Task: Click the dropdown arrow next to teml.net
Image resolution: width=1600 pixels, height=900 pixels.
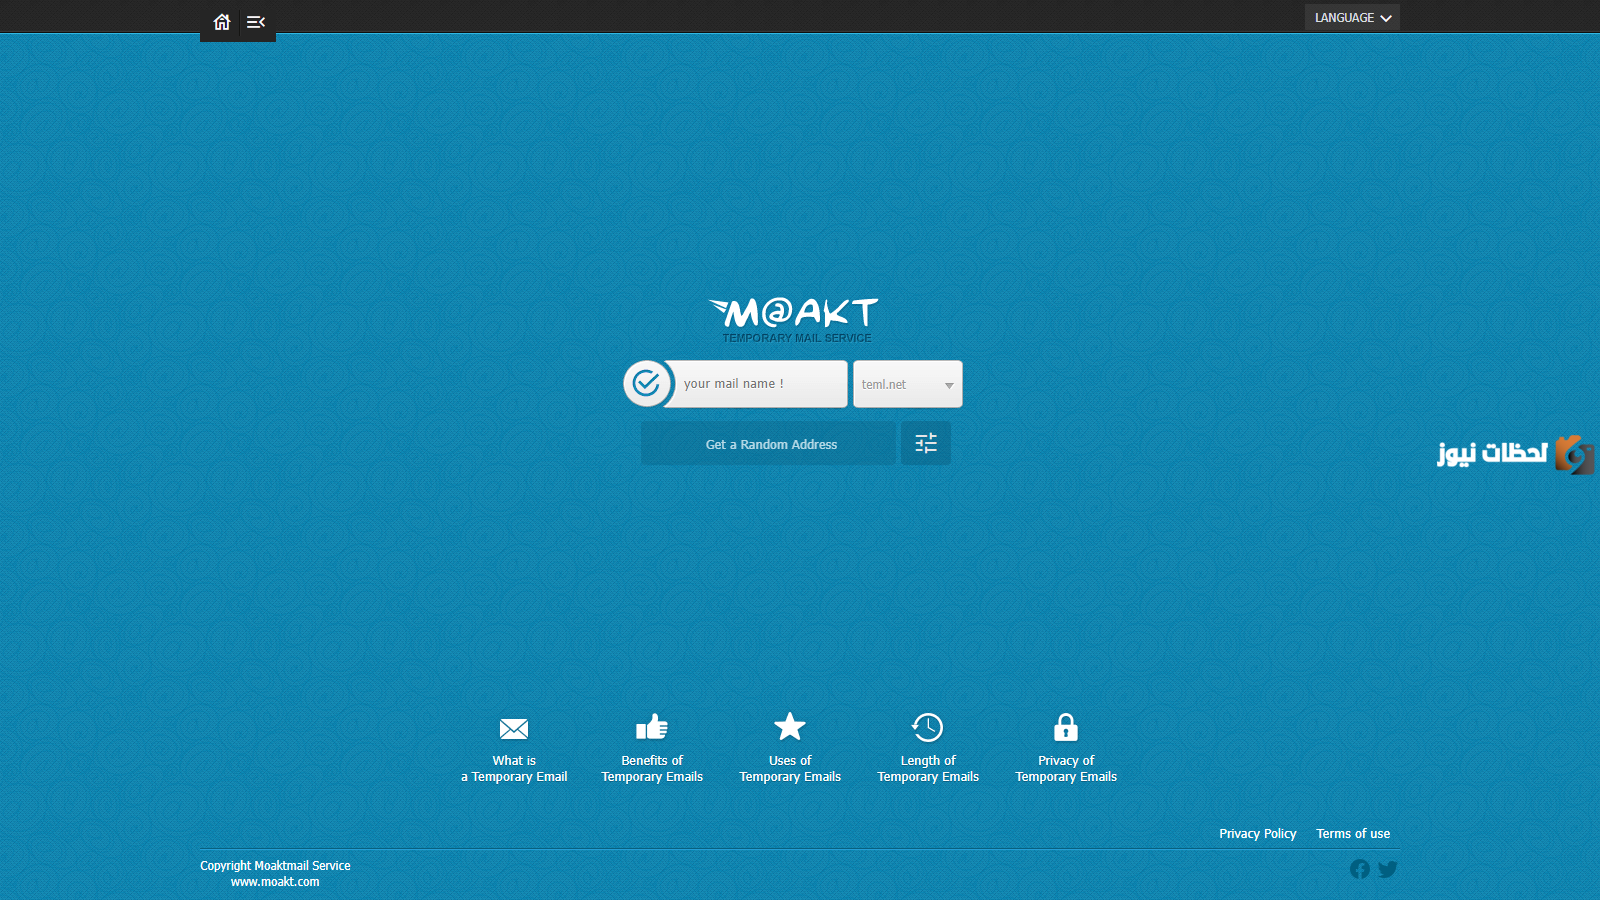Action: [949, 385]
